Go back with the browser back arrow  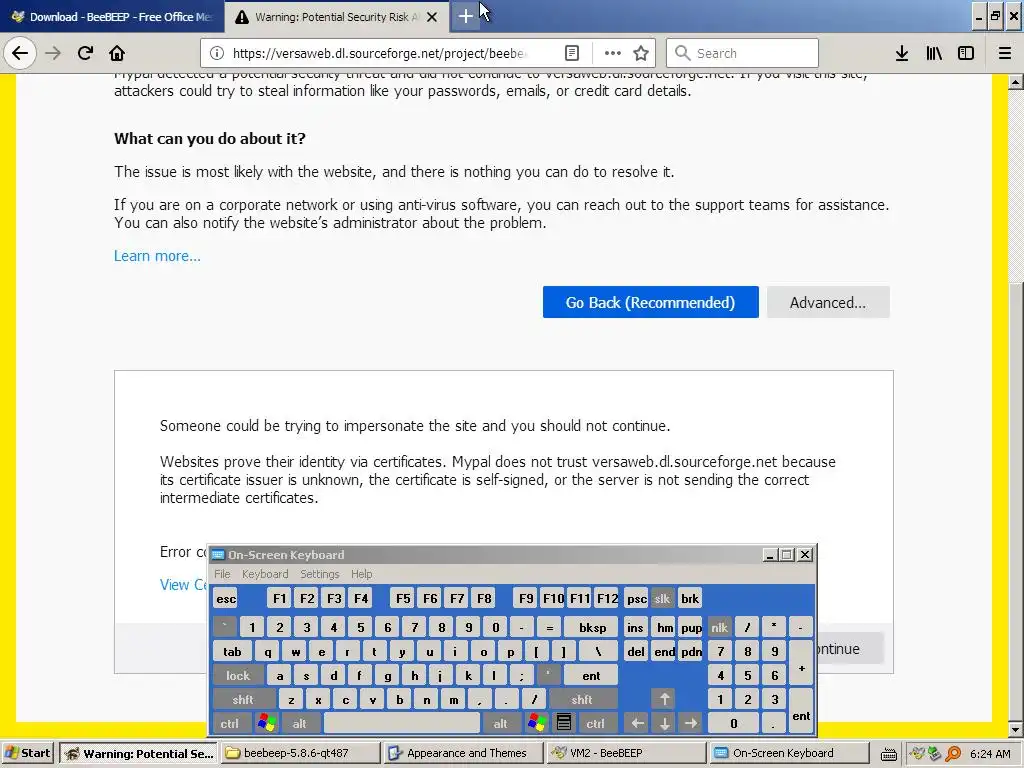[20, 54]
